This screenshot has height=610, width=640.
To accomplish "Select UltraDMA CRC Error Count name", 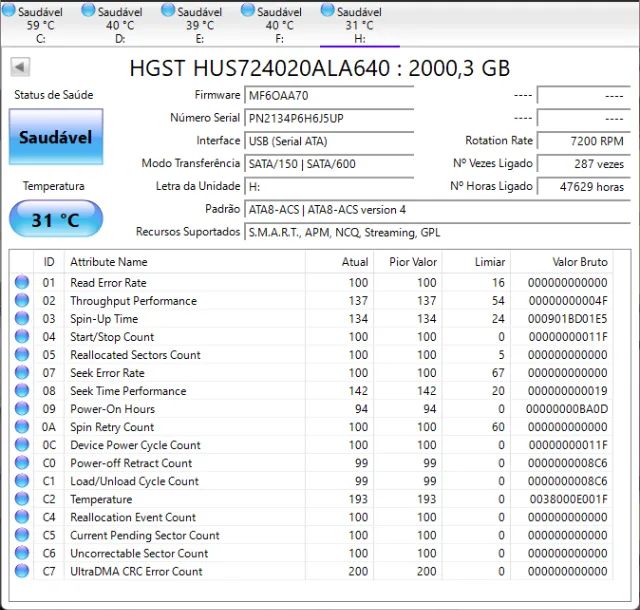I will (x=136, y=571).
